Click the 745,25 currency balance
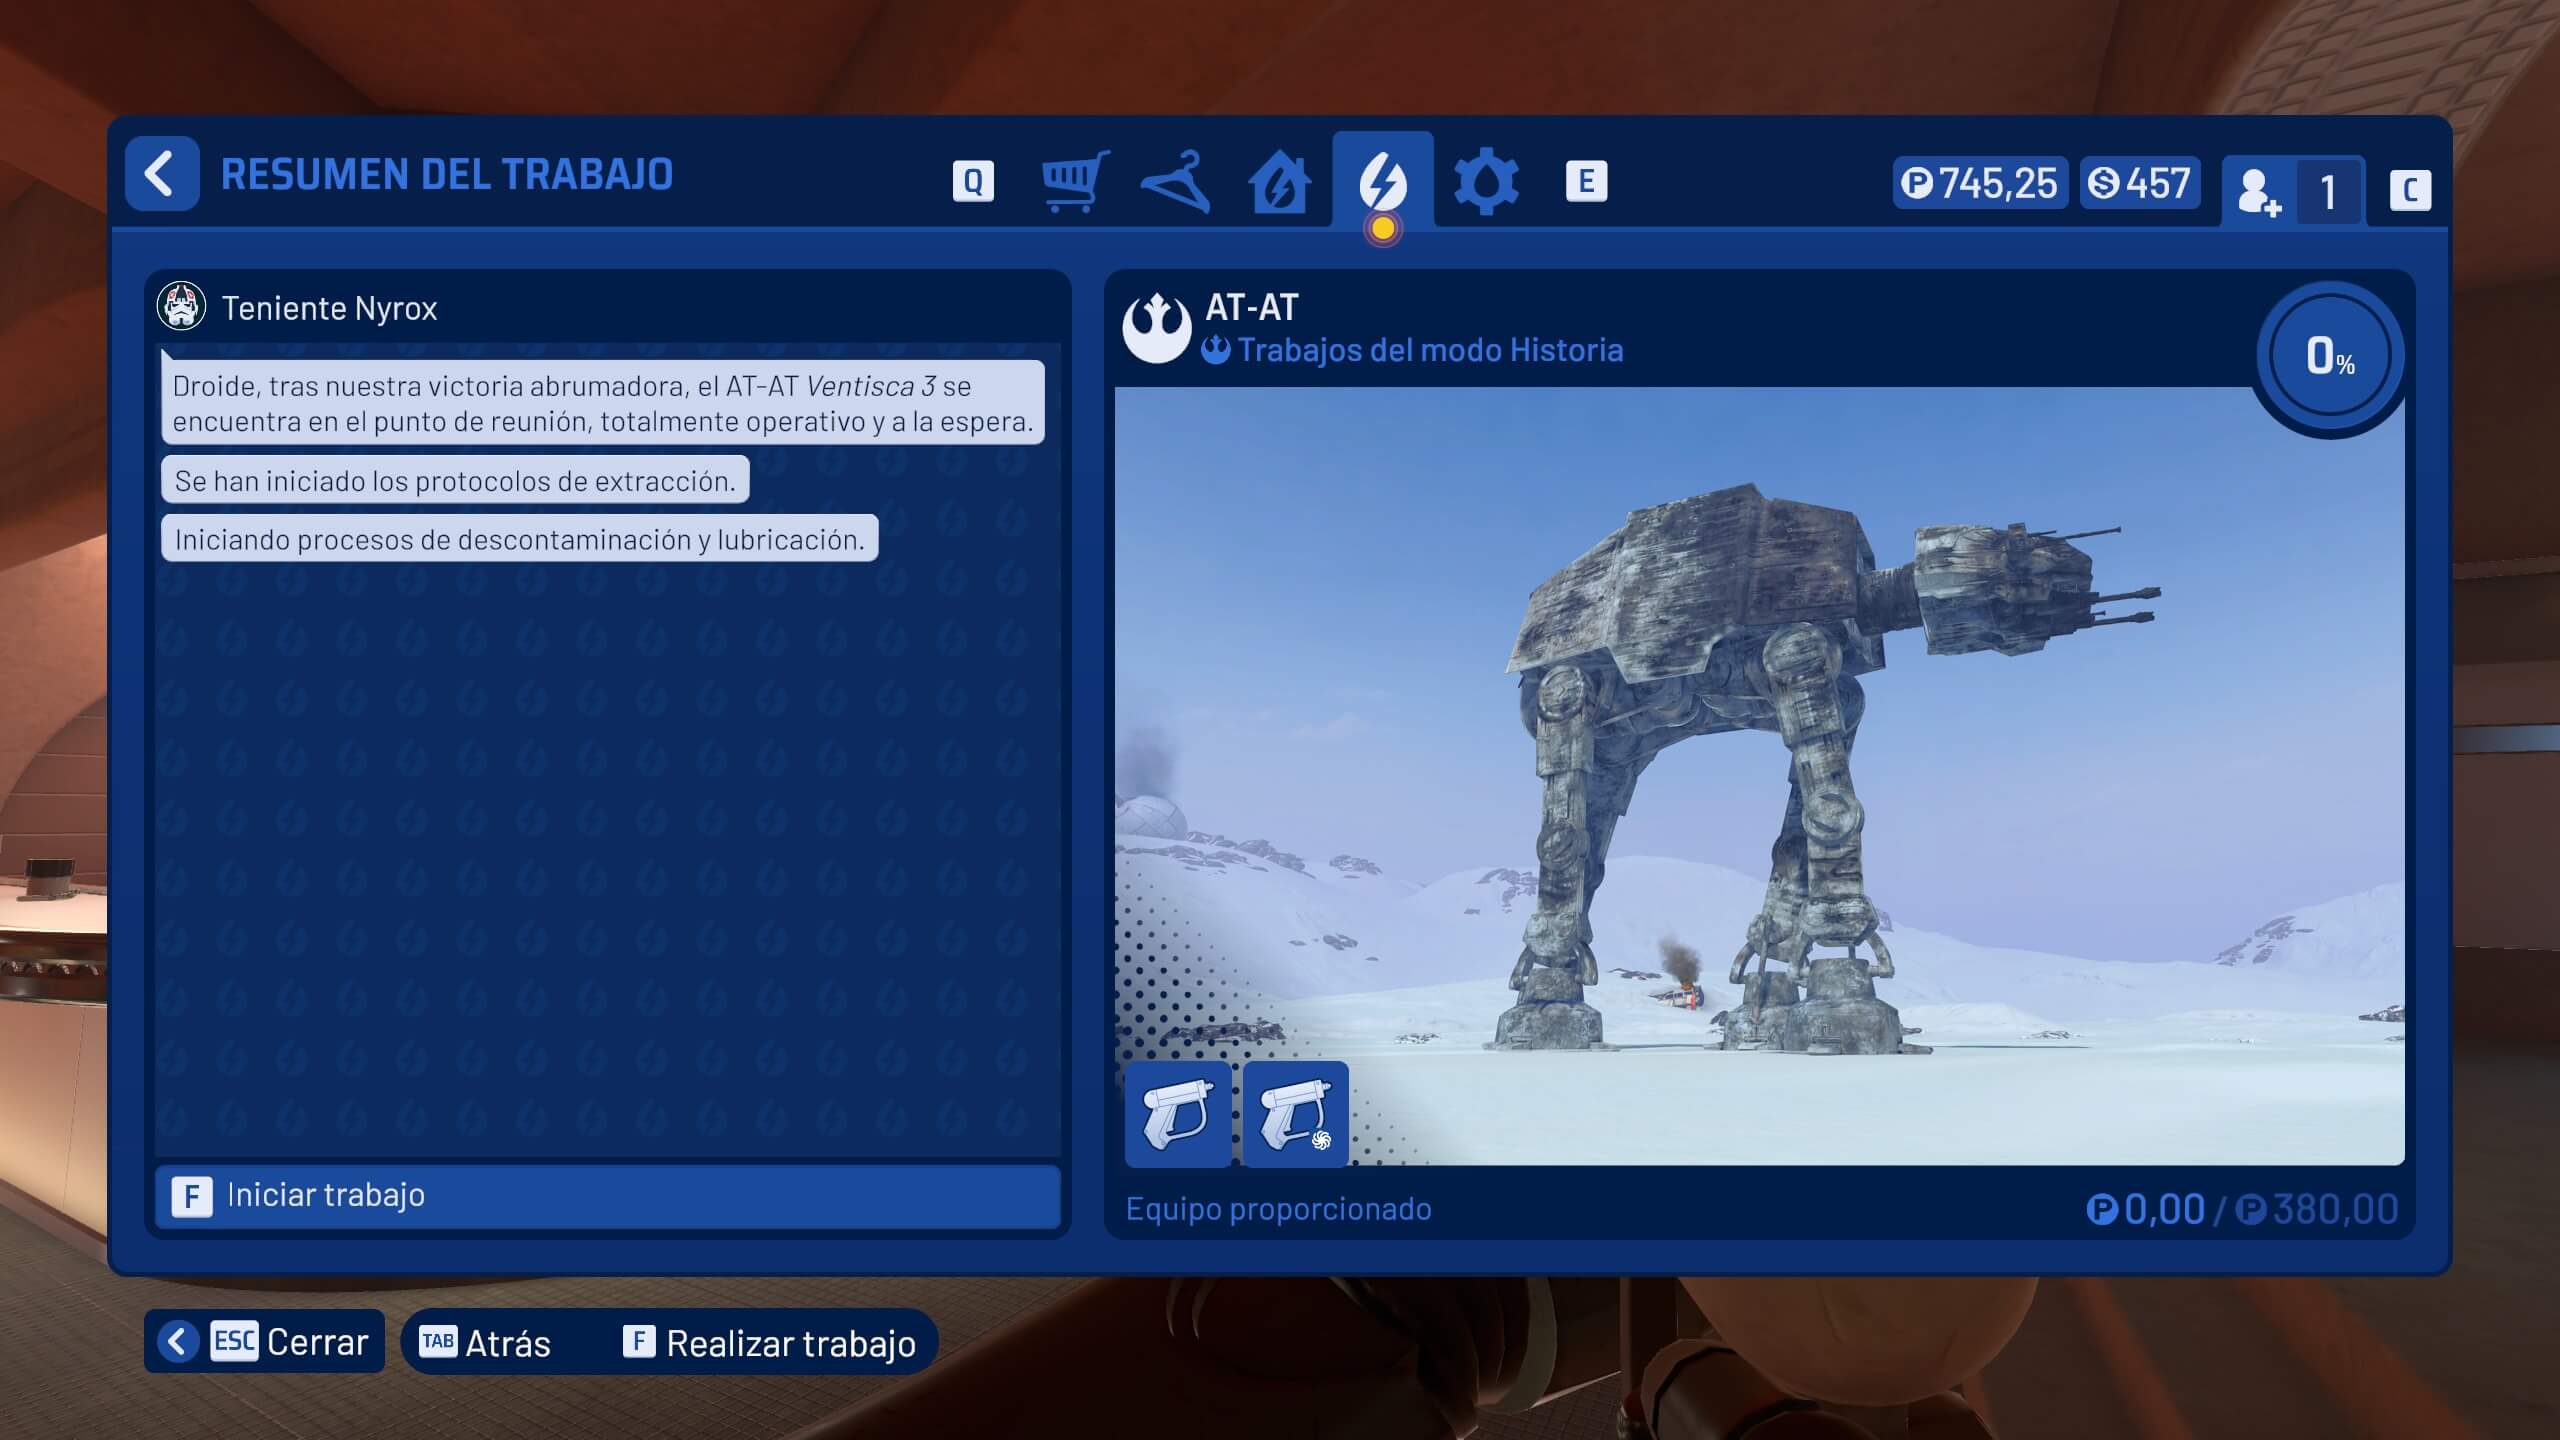This screenshot has height=1440, width=2560. 1979,183
